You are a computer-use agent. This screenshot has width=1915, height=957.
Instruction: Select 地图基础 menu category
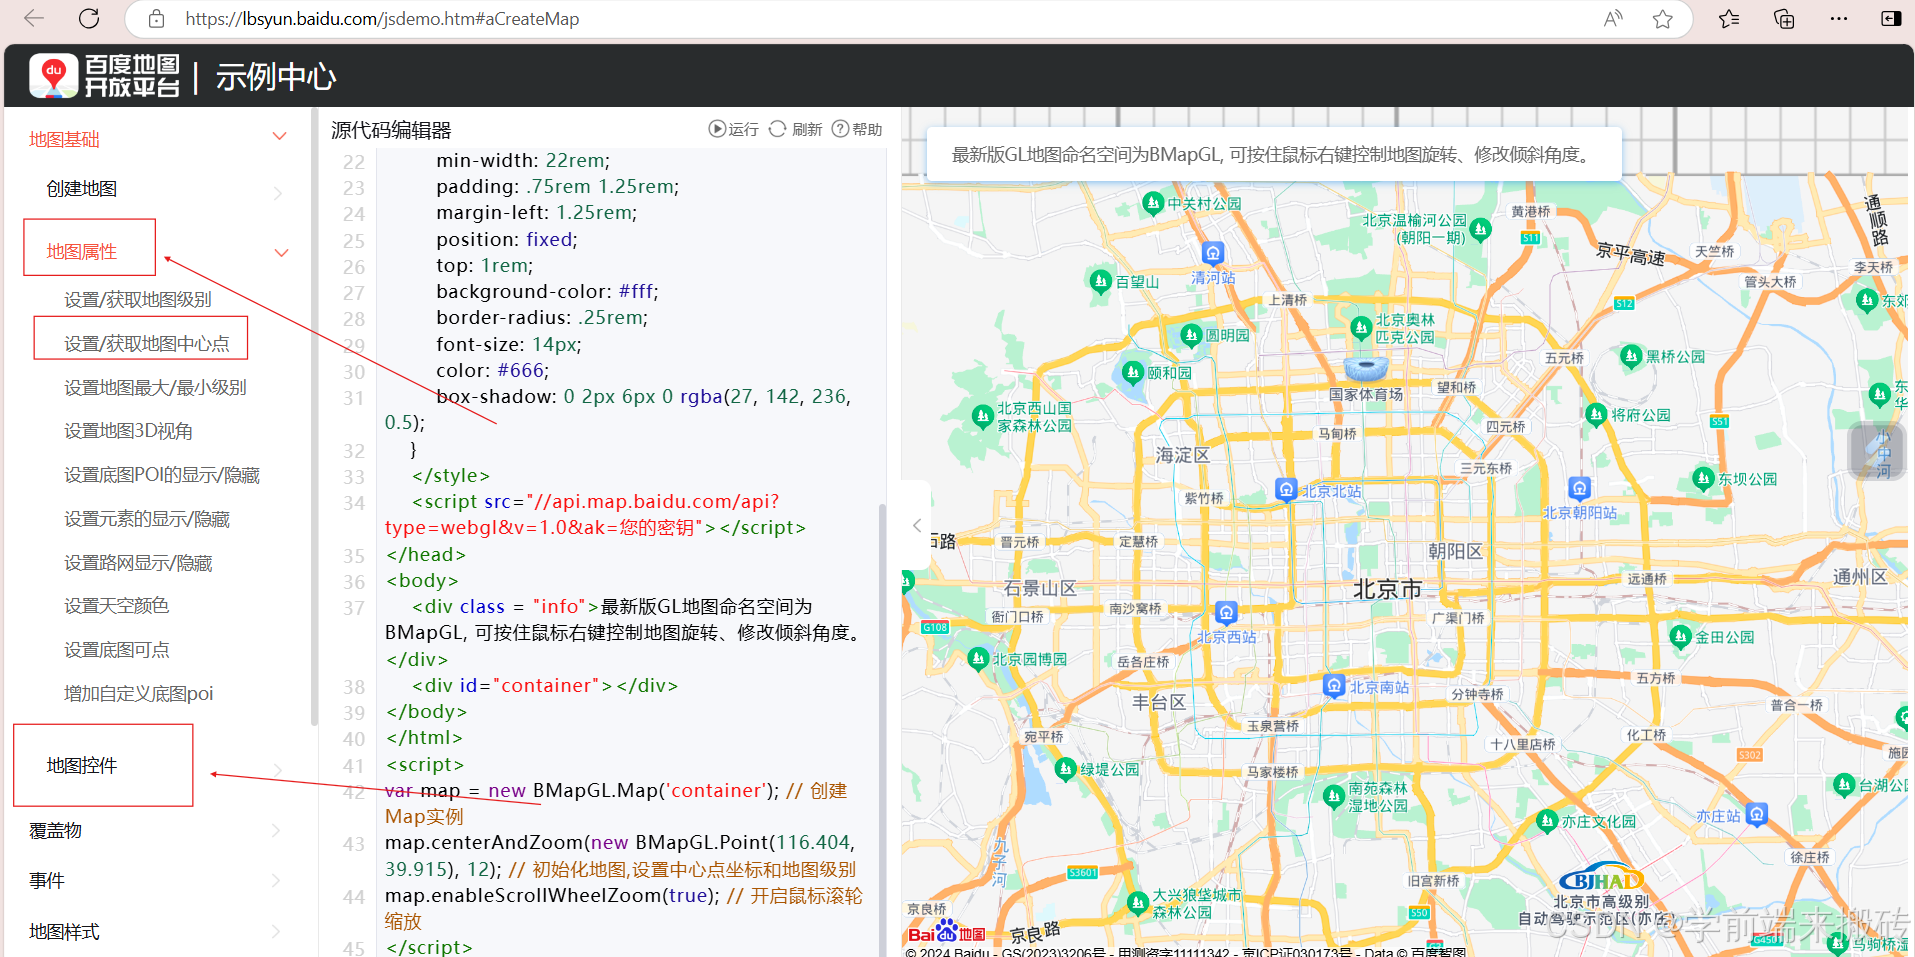[64, 139]
